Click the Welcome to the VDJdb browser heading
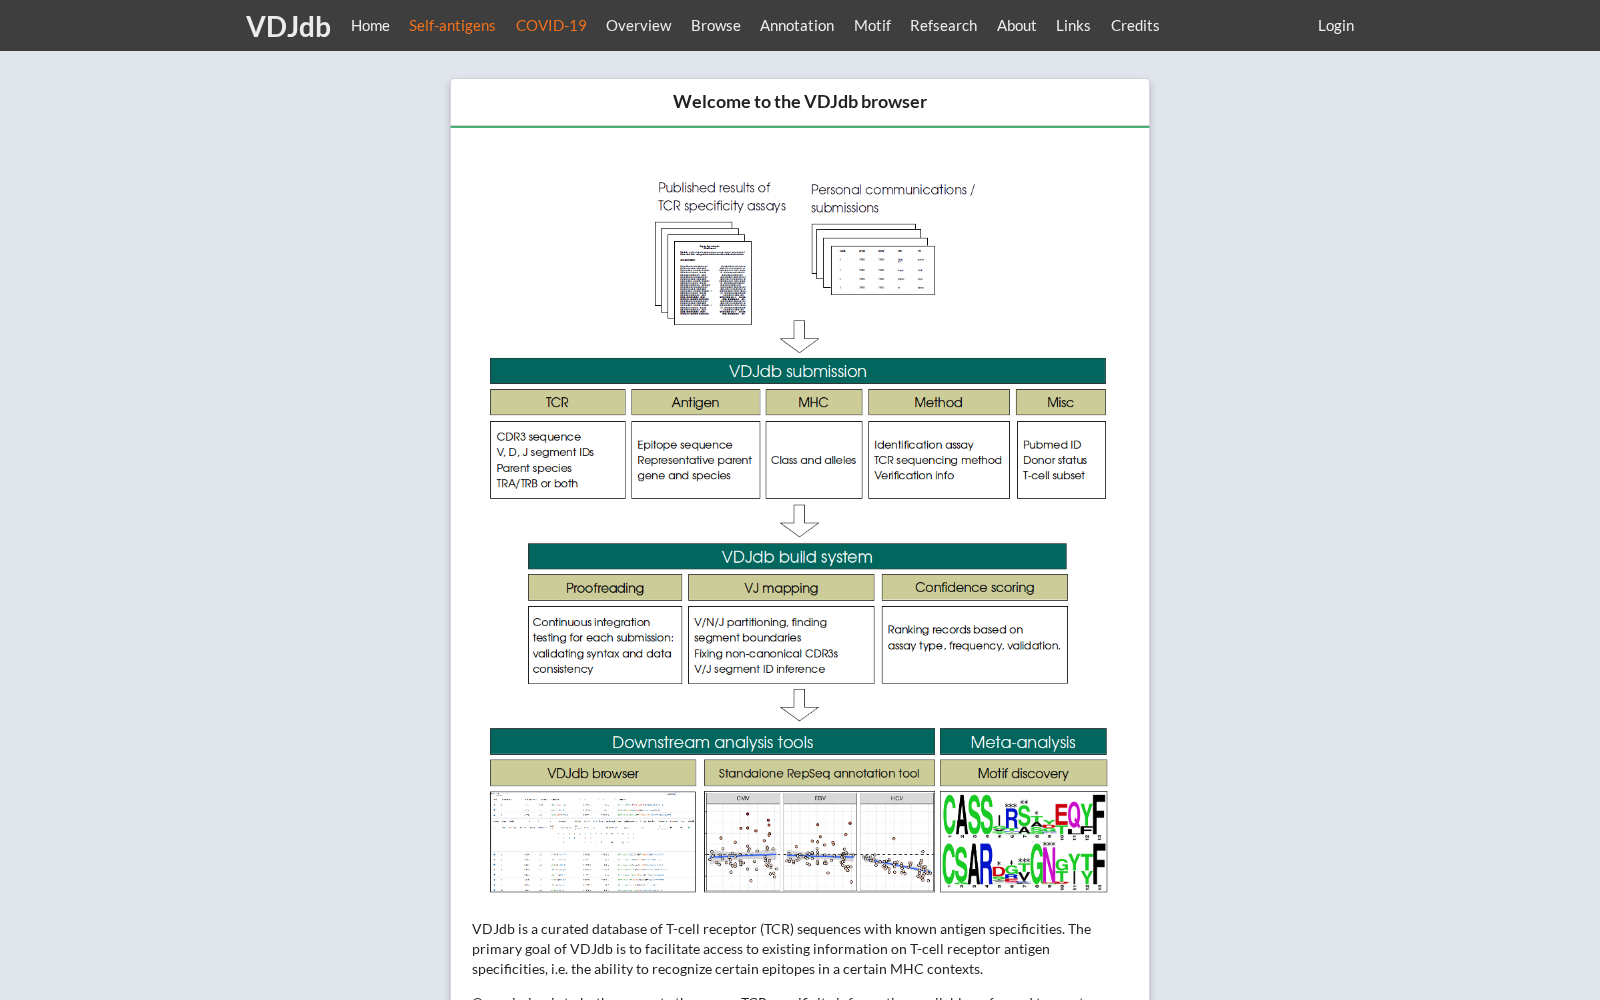1600x1000 pixels. [800, 102]
